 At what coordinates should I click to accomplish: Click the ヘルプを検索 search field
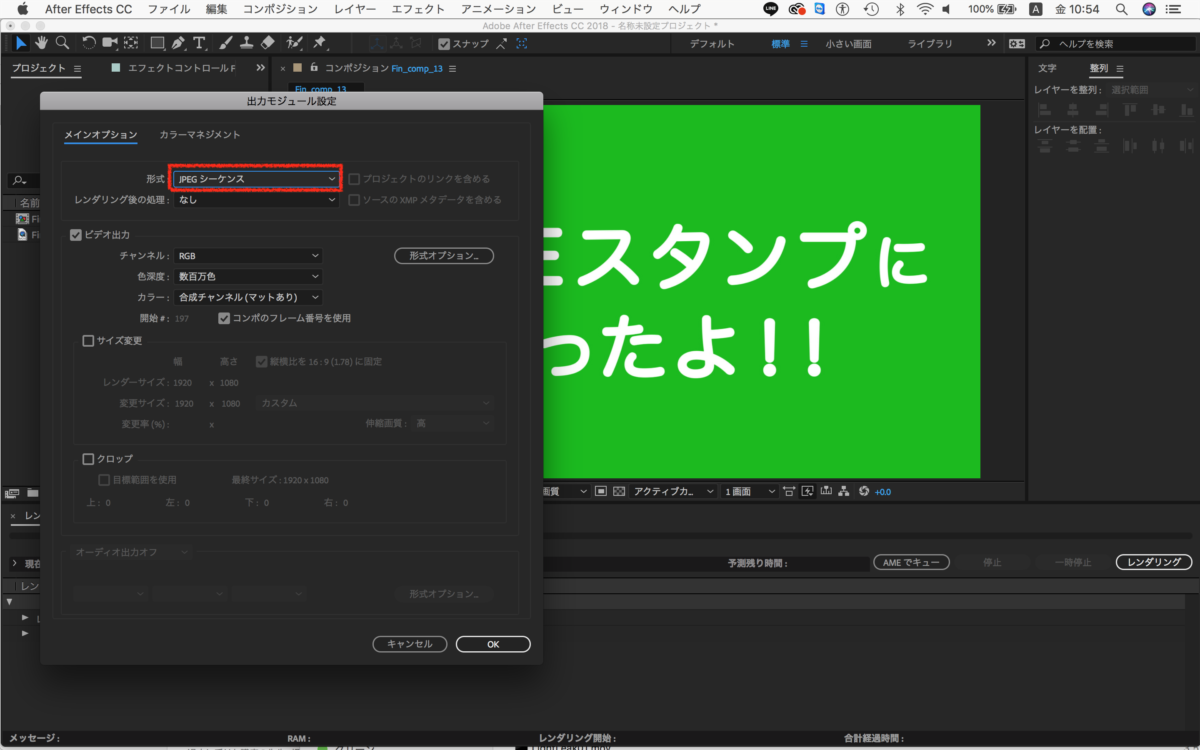pyautogui.click(x=1115, y=44)
